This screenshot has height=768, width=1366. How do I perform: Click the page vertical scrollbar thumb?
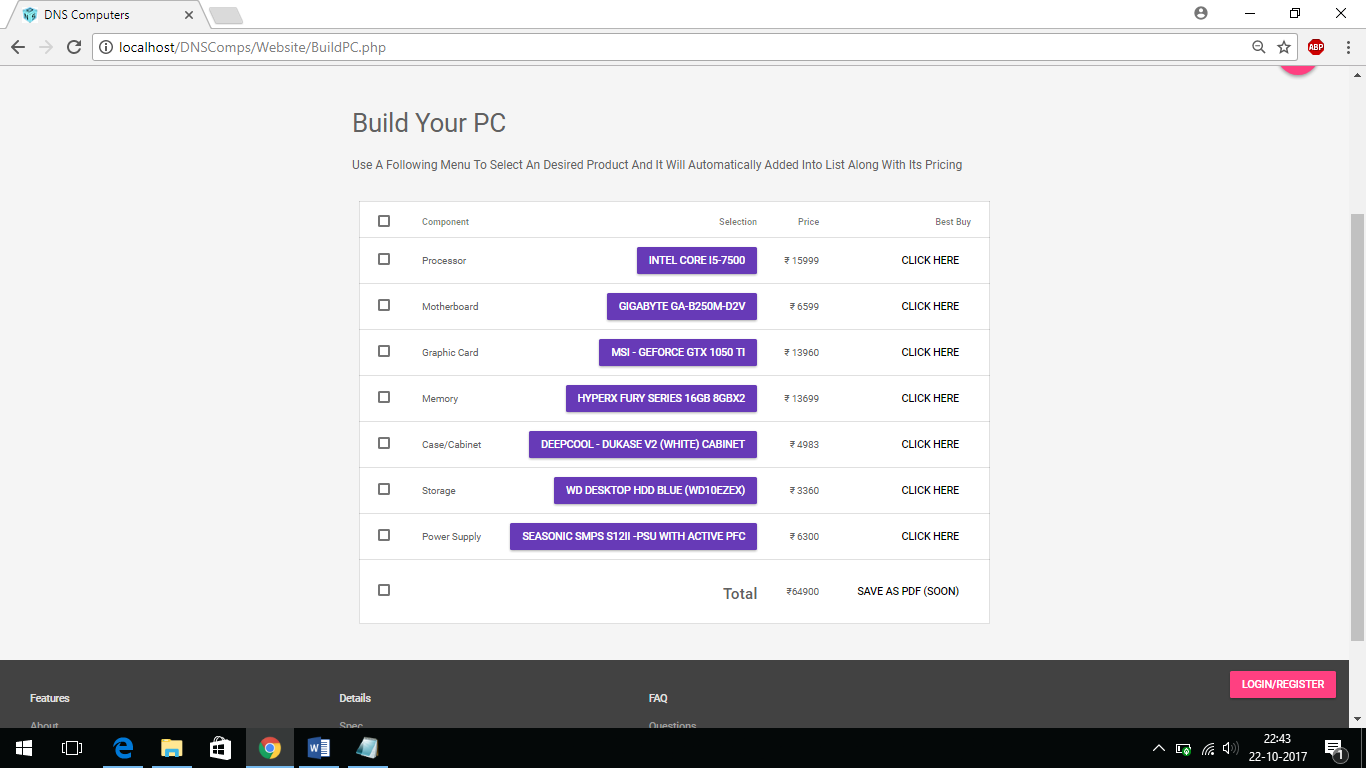click(1357, 426)
